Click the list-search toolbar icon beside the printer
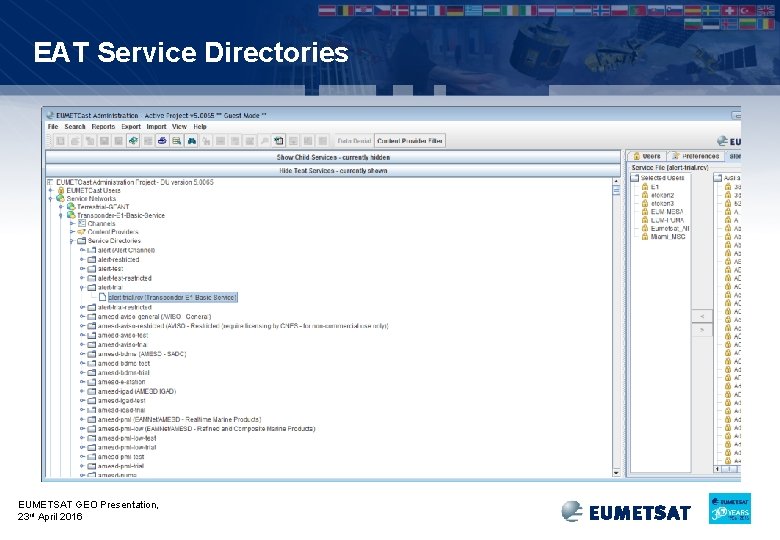The height and width of the screenshot is (540, 780). pyautogui.click(x=177, y=141)
